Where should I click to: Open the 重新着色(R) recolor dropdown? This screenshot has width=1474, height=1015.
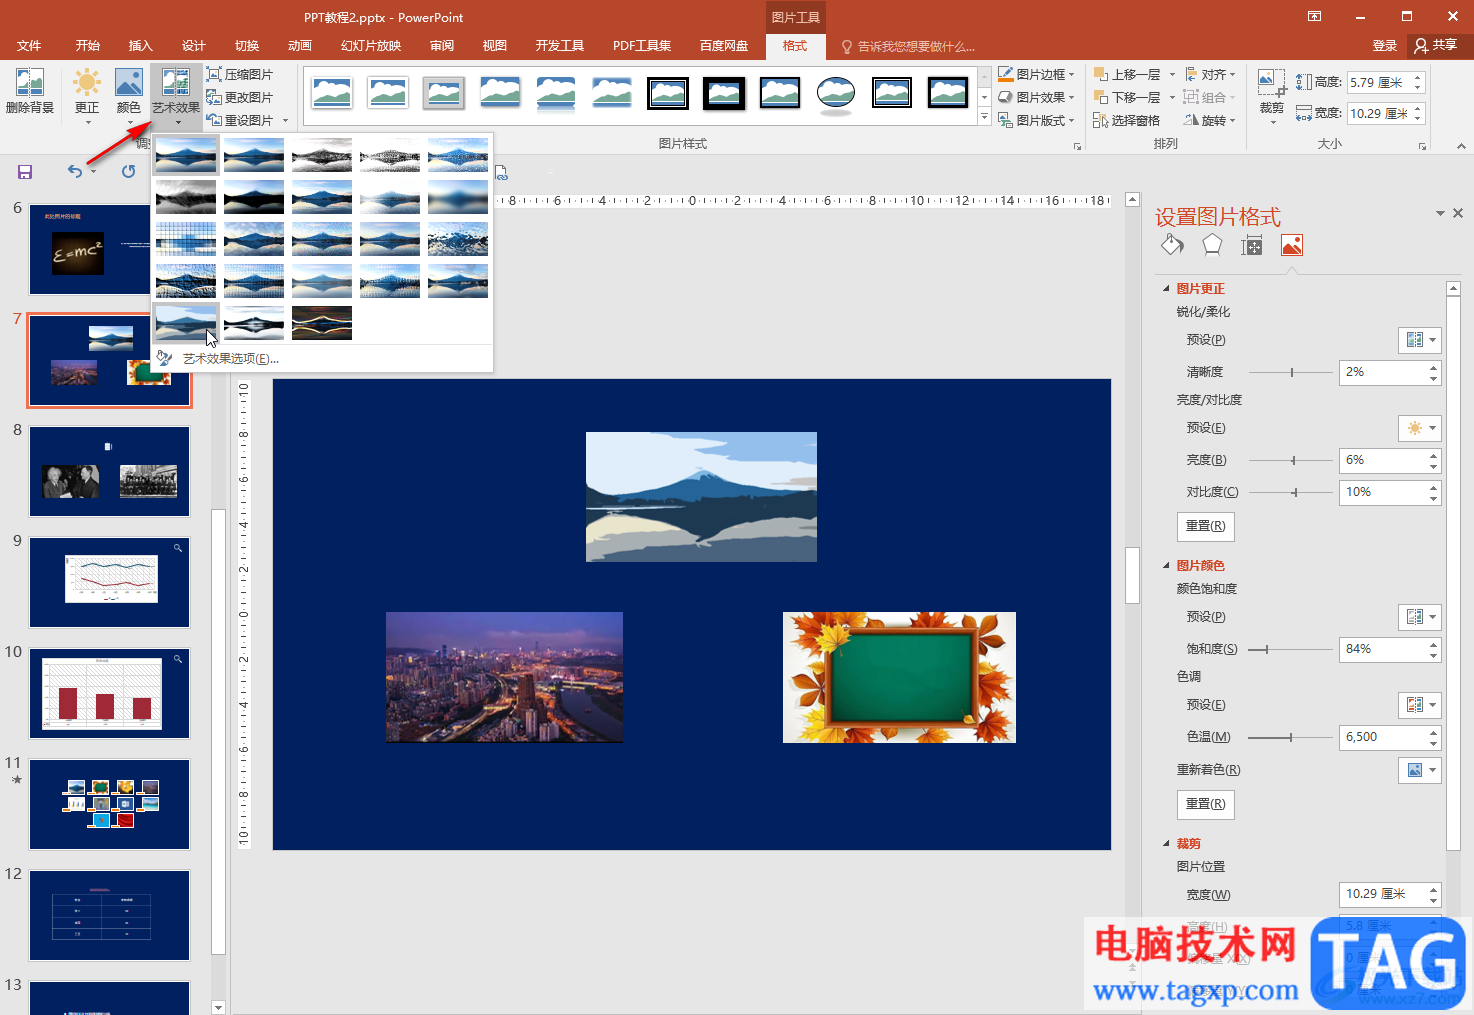(x=1419, y=770)
